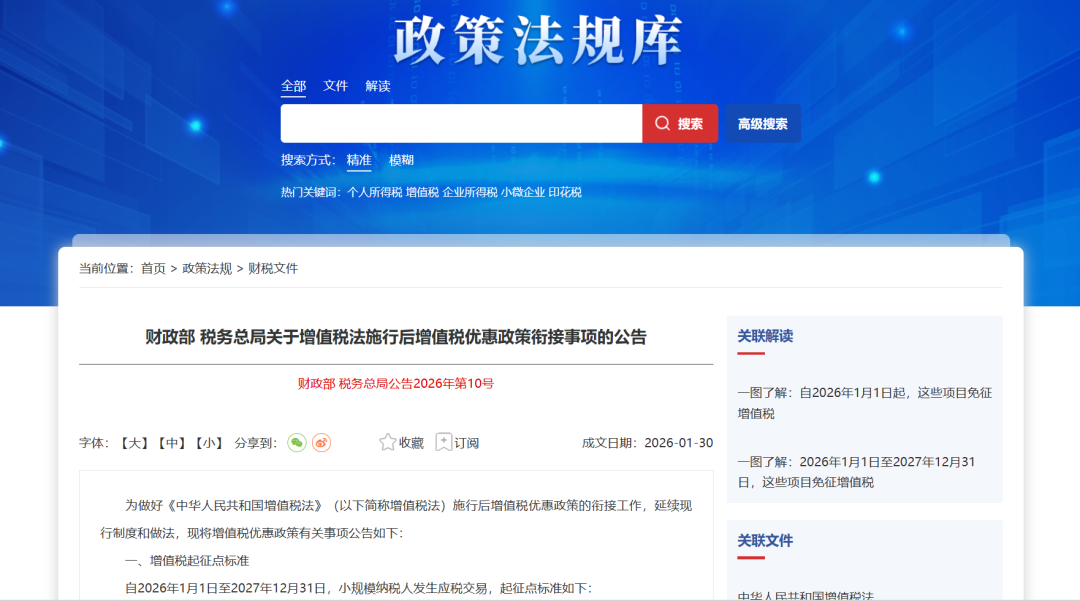Click the magnifier search icon

(x=662, y=123)
